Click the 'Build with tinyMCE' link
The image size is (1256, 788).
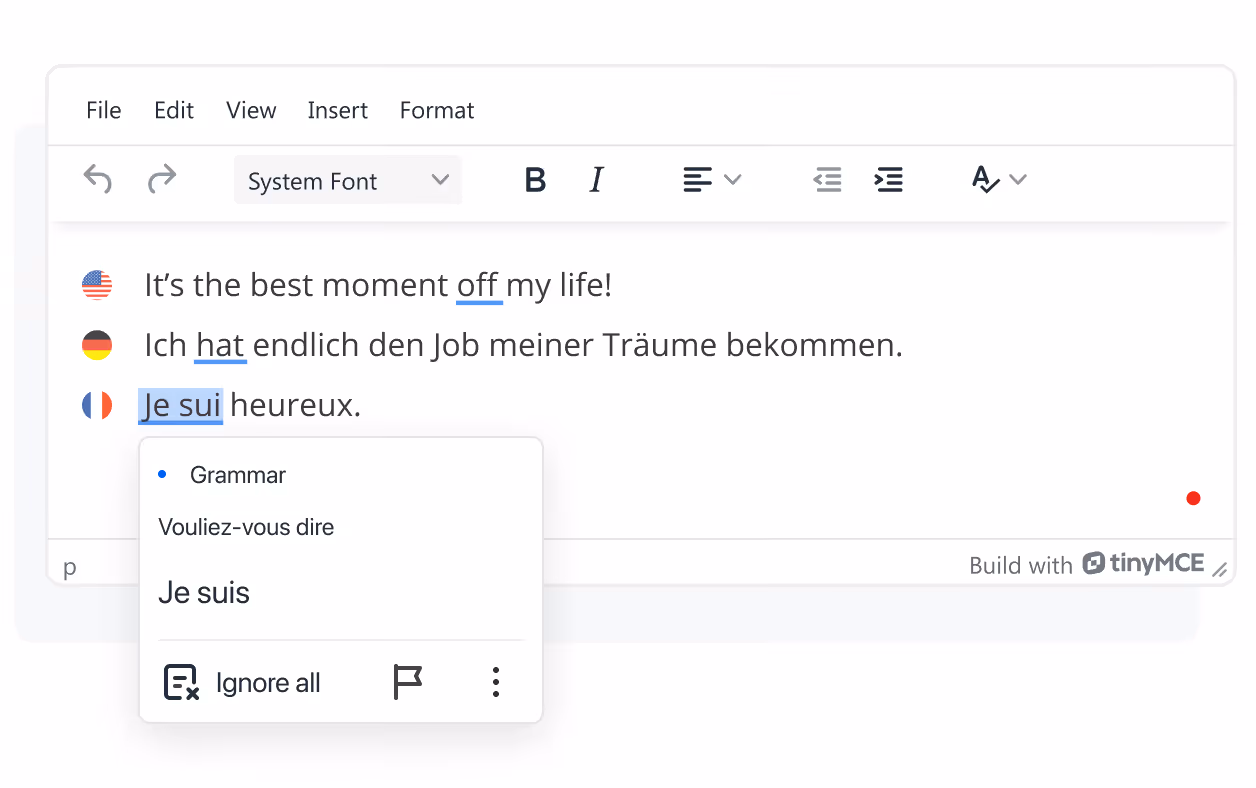click(1088, 563)
